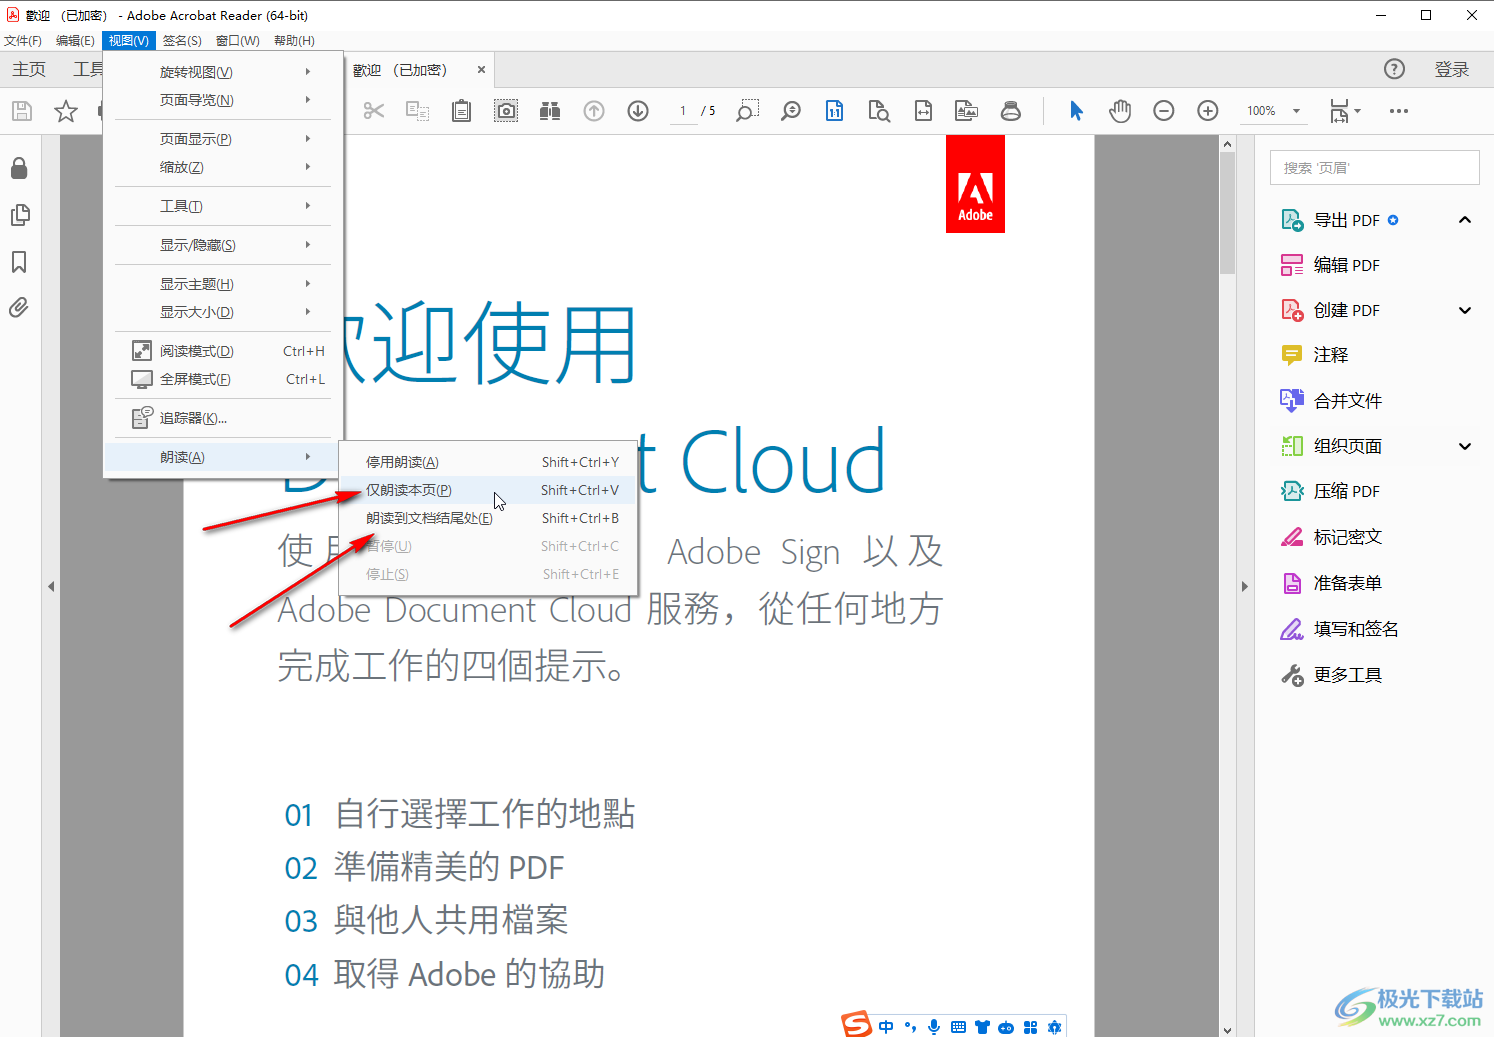Zoom in with plus icon
This screenshot has width=1494, height=1037.
[x=1208, y=111]
